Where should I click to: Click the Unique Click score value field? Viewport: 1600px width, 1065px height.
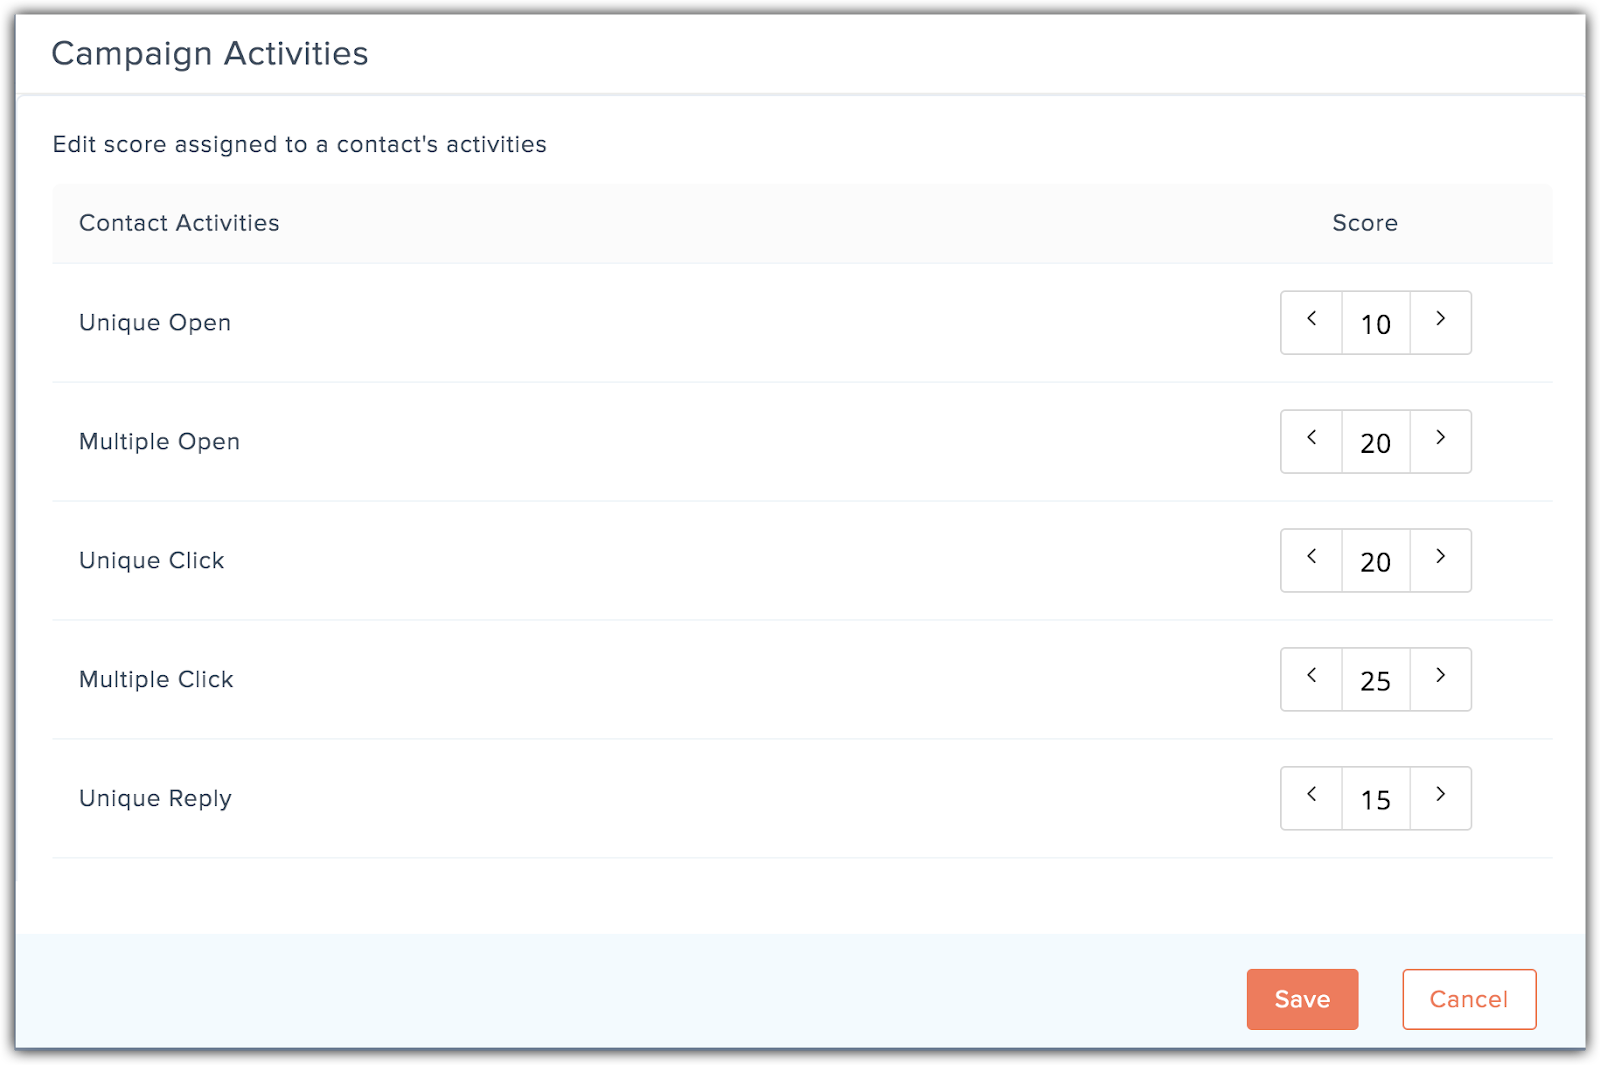pyautogui.click(x=1376, y=561)
